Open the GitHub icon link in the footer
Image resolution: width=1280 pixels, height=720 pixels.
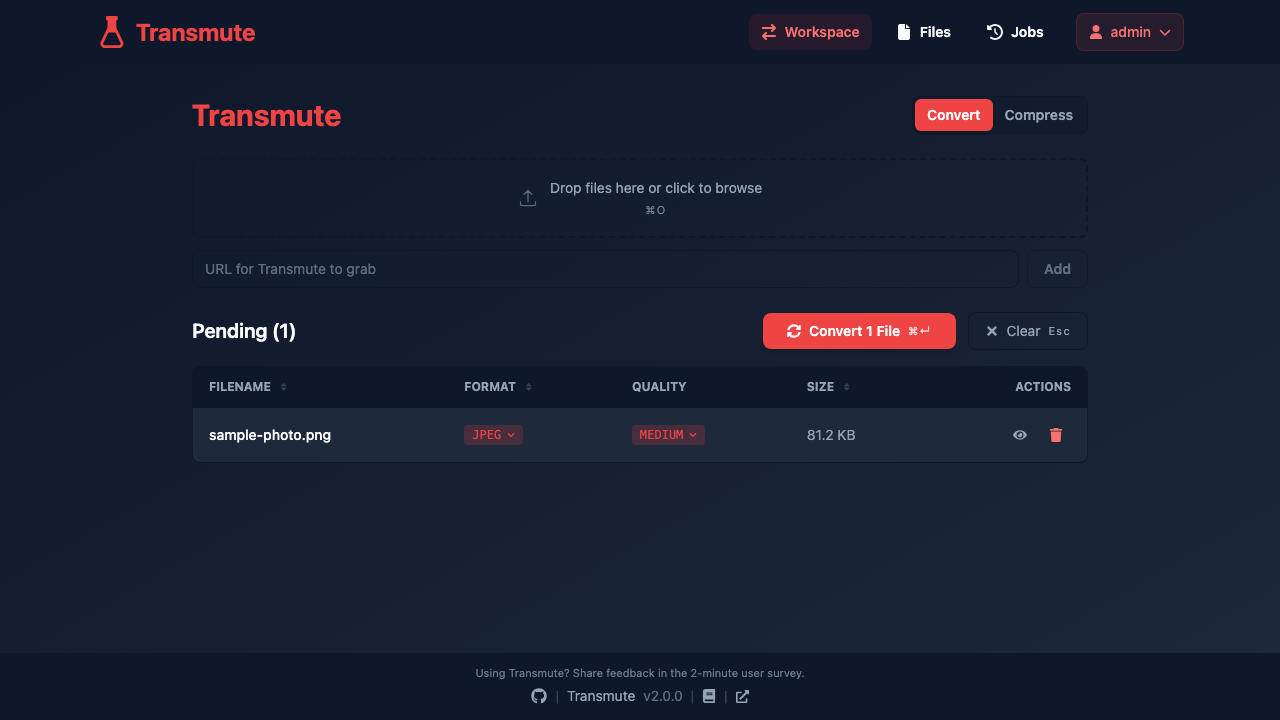click(539, 696)
